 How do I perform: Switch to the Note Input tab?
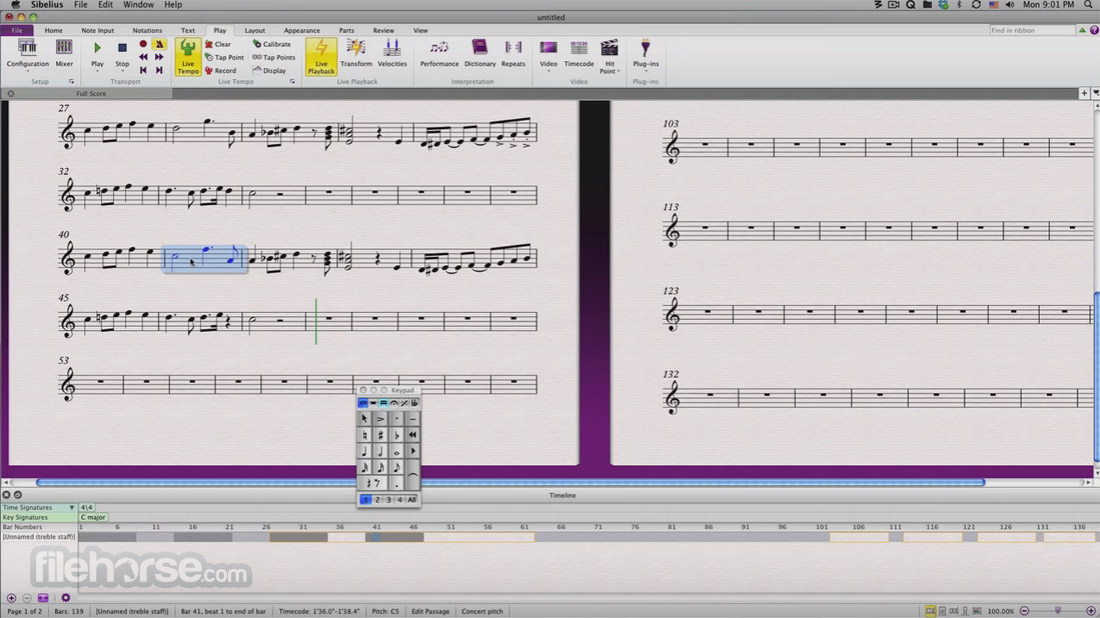98,30
